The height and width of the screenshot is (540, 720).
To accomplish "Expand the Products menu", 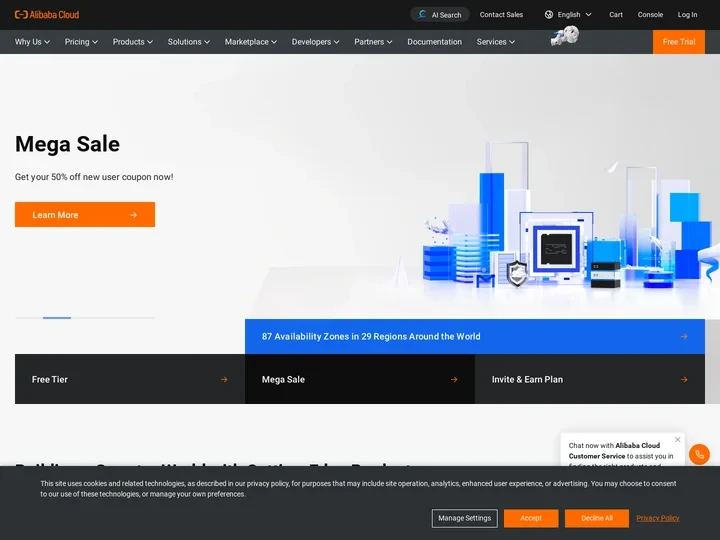I will [133, 42].
